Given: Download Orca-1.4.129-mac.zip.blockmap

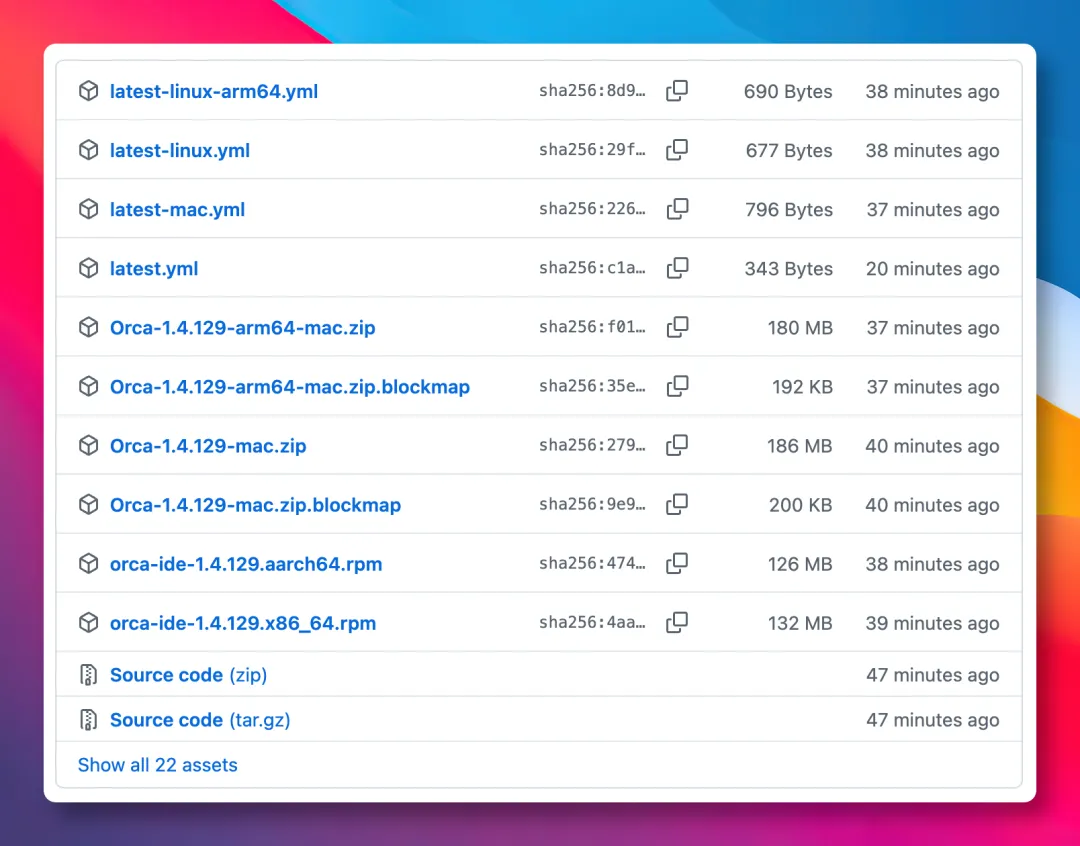Looking at the screenshot, I should (255, 505).
